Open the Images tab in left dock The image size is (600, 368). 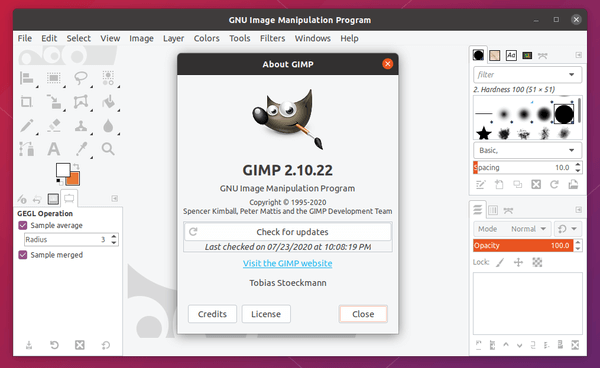(53, 199)
